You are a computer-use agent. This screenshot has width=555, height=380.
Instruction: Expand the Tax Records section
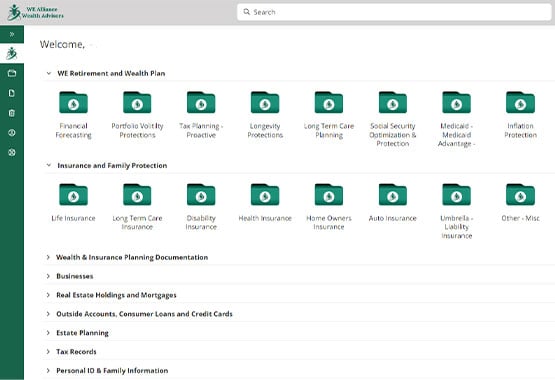tap(48, 351)
